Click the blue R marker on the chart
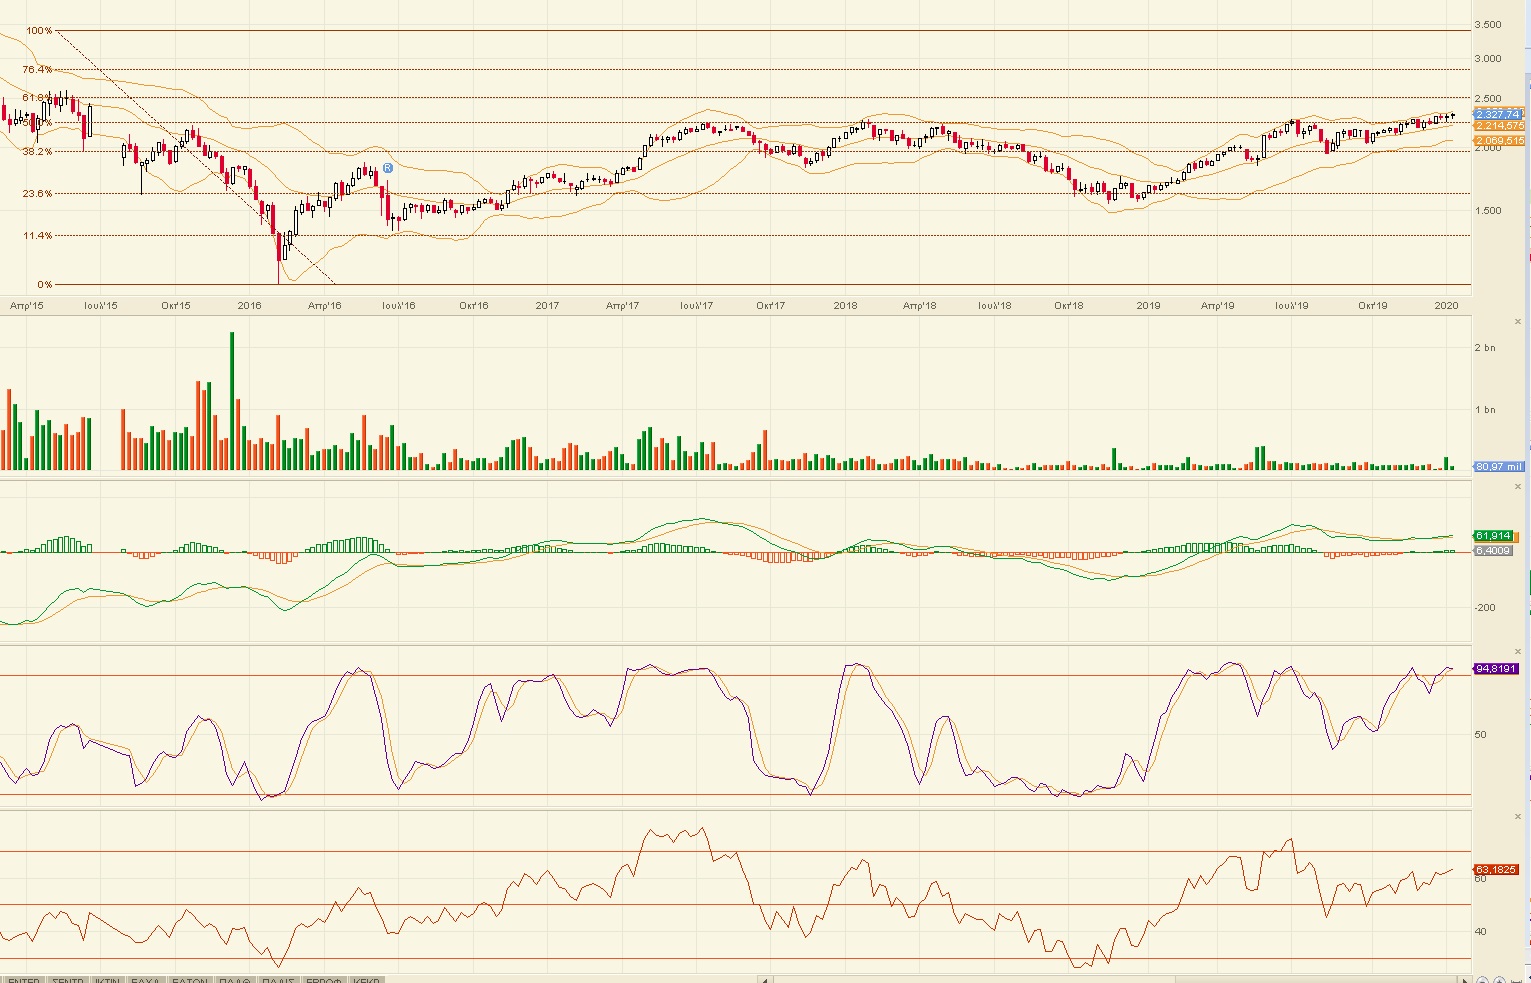 (x=388, y=168)
